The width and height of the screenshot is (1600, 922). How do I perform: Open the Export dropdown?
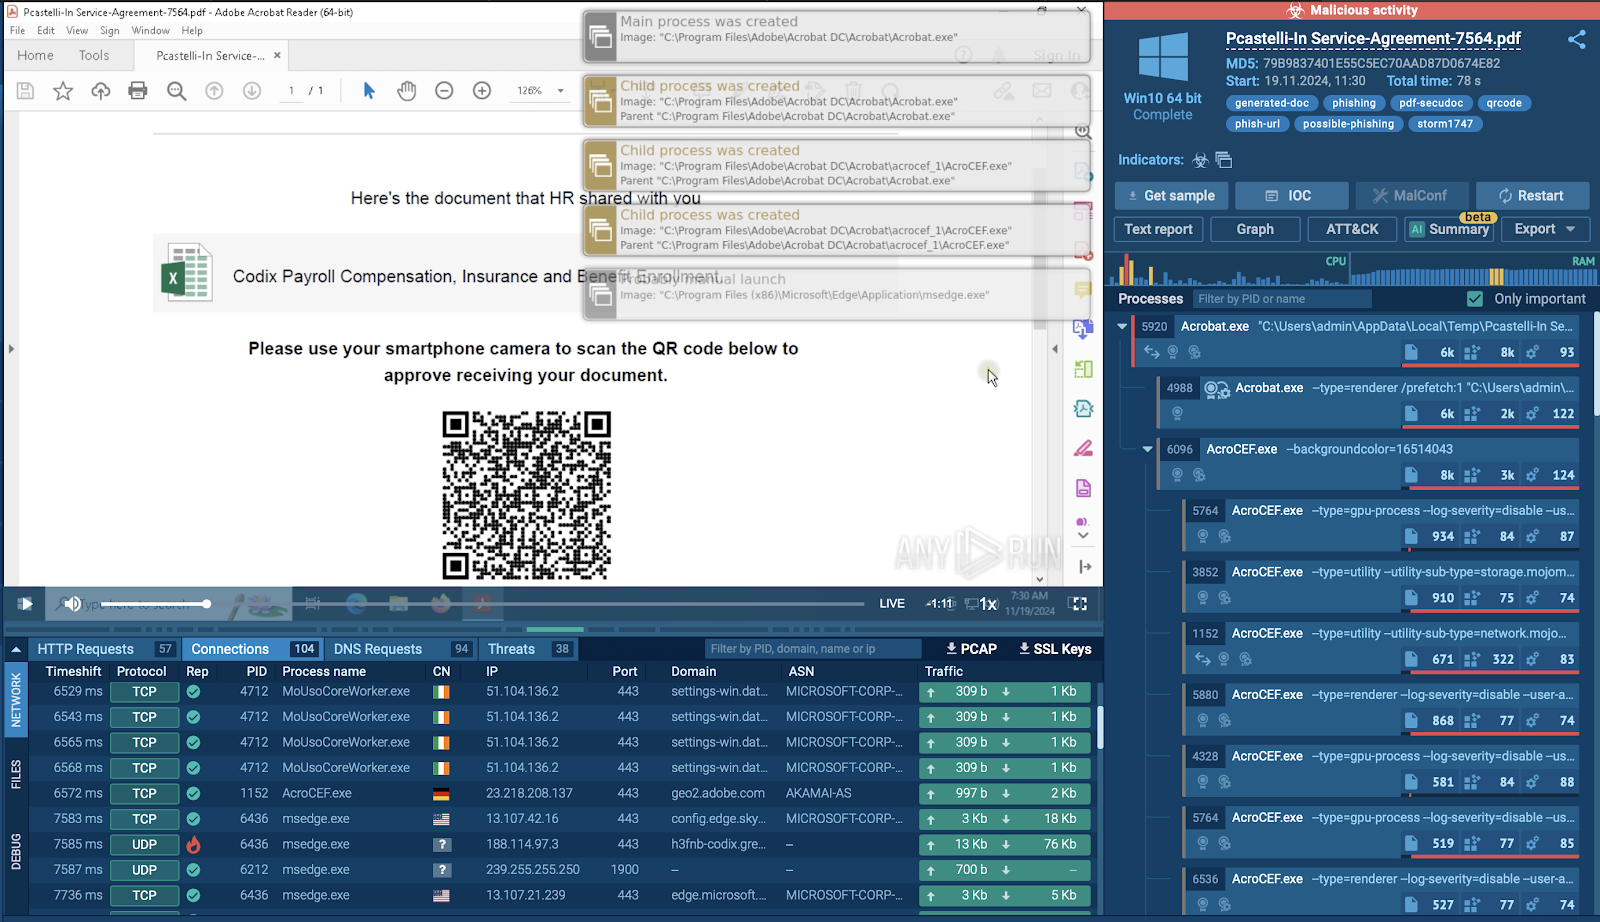[x=1544, y=229]
